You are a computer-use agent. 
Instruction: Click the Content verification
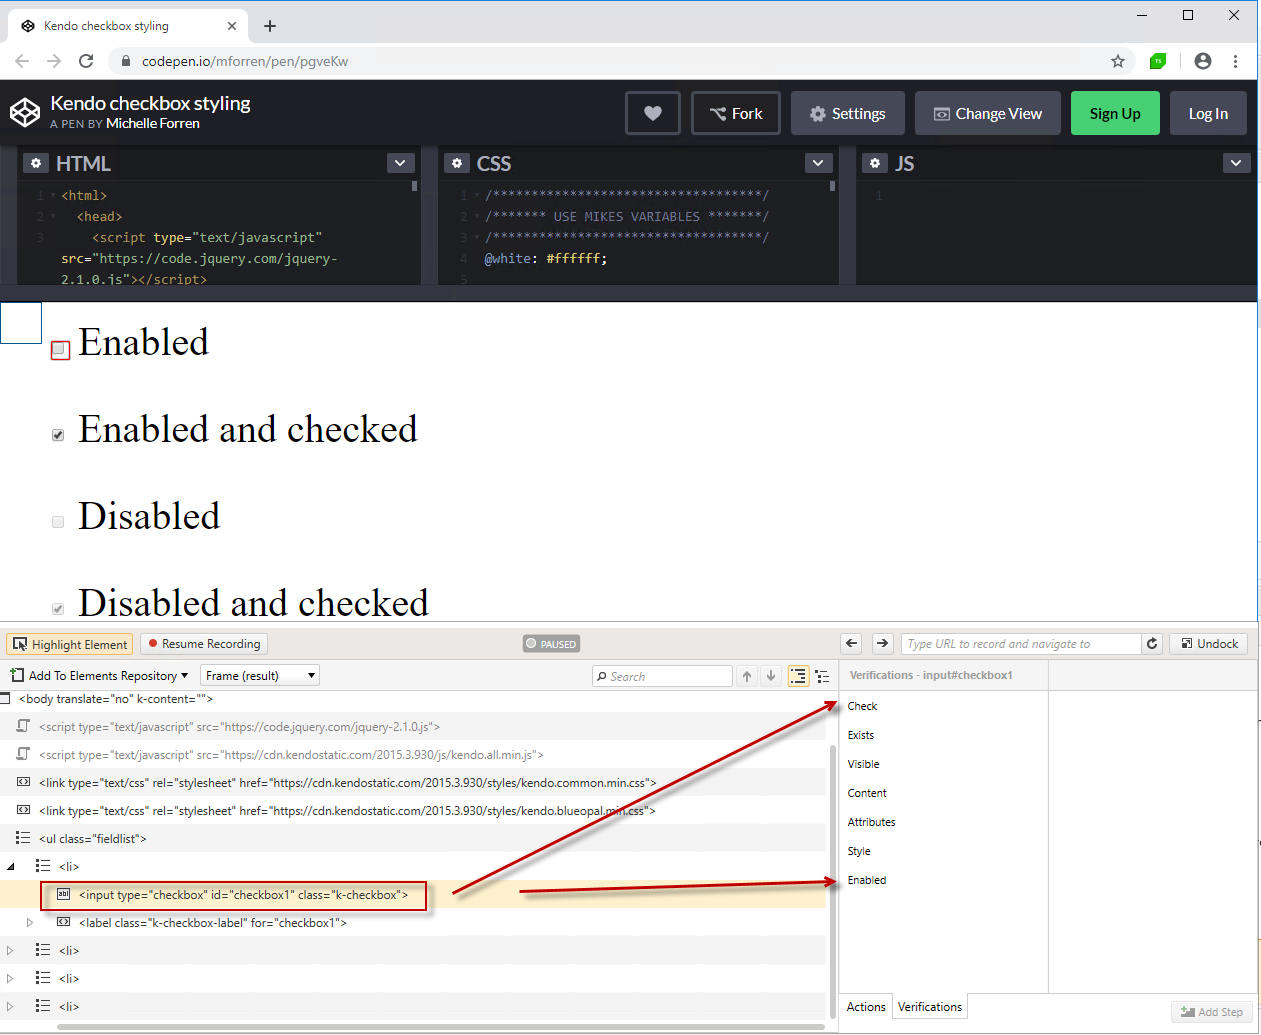[867, 793]
